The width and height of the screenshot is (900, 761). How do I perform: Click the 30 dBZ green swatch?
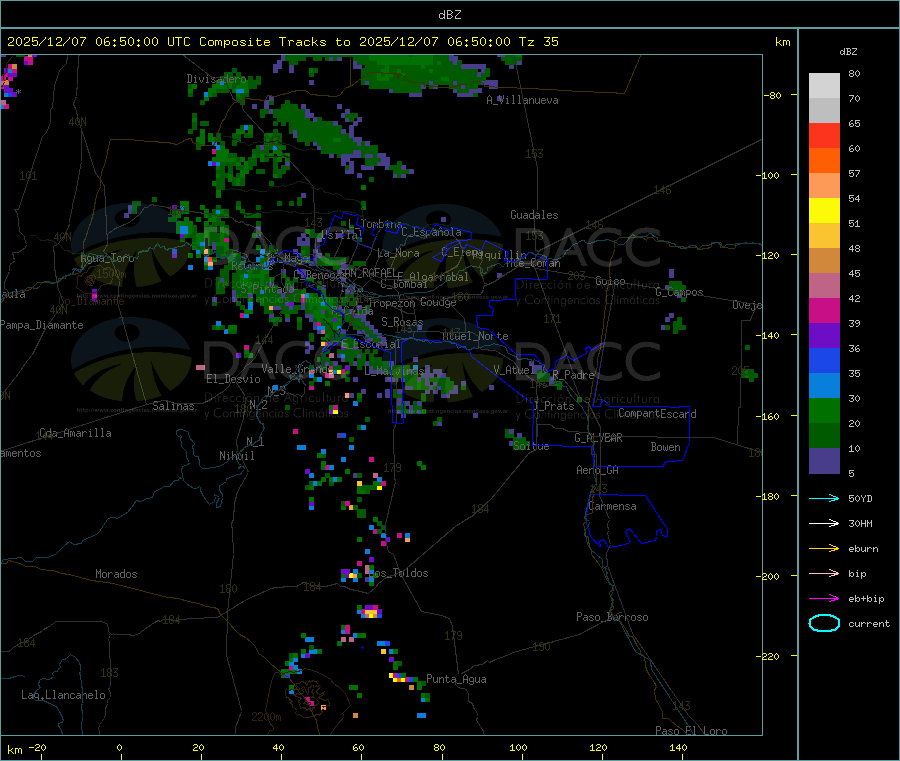pos(824,410)
